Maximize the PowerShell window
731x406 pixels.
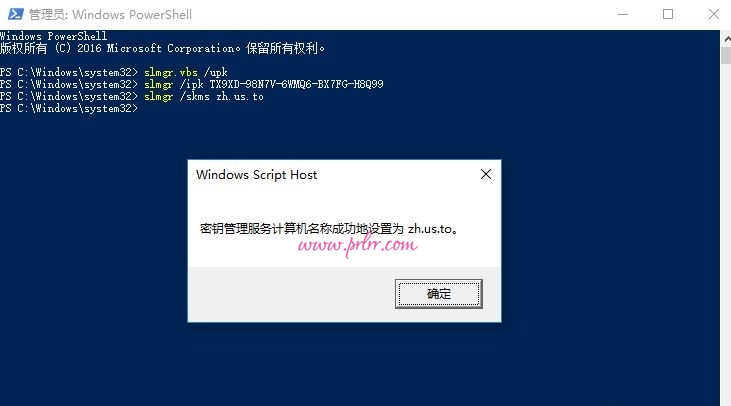tap(668, 14)
